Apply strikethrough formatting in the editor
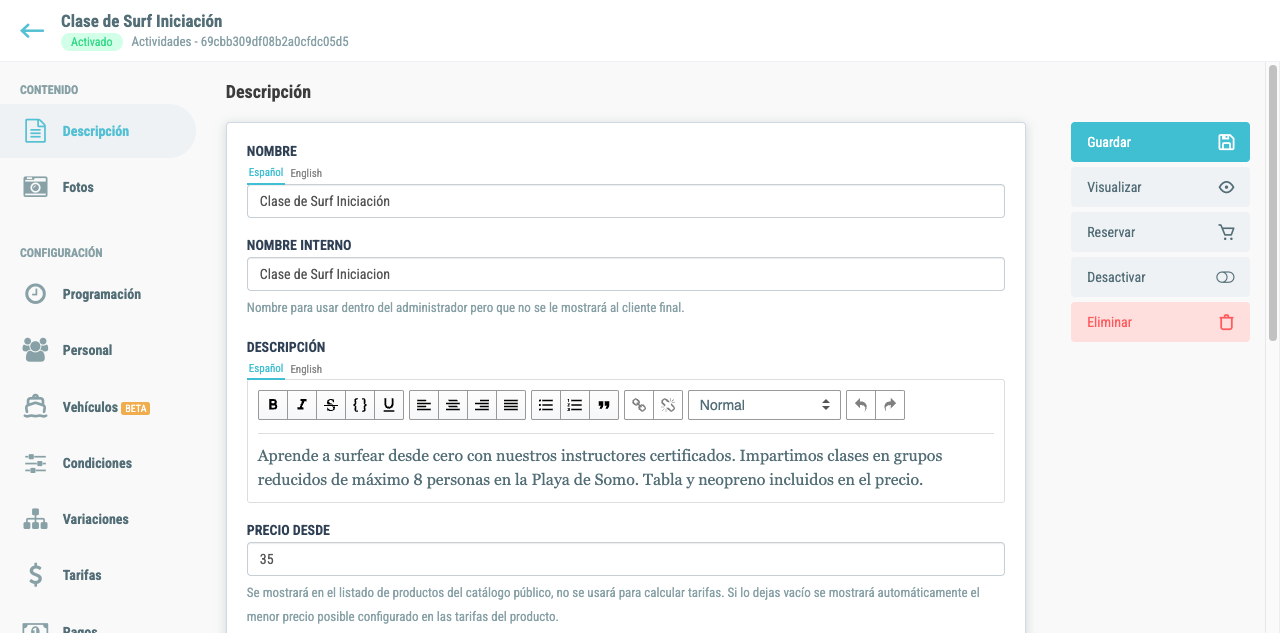Image resolution: width=1280 pixels, height=633 pixels. [x=331, y=405]
